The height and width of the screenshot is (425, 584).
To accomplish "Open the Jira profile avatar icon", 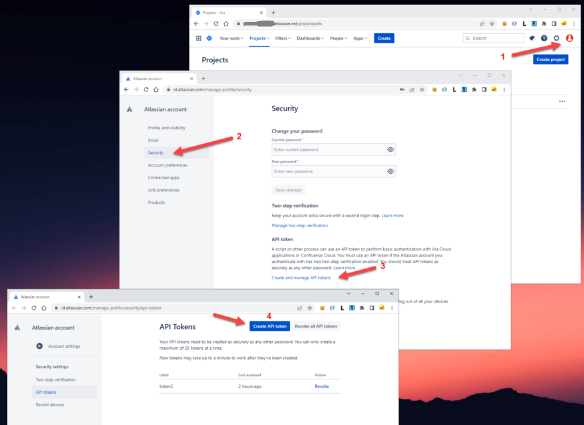I will [569, 38].
